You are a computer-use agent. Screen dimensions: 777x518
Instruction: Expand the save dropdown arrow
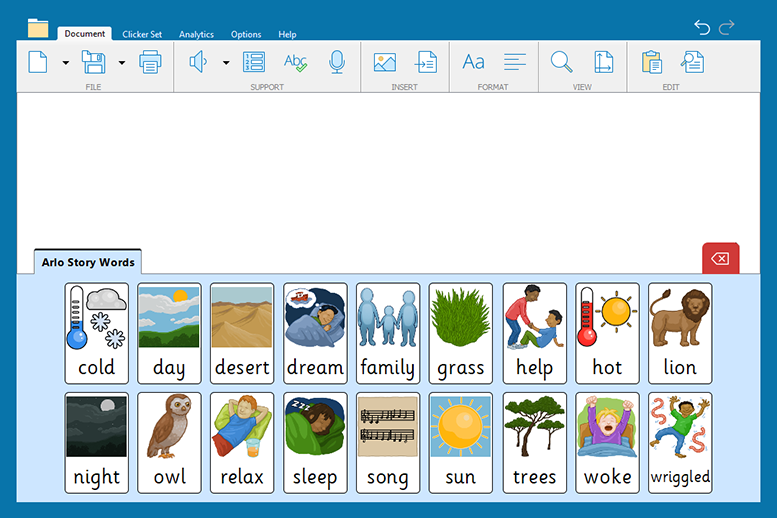click(x=122, y=63)
